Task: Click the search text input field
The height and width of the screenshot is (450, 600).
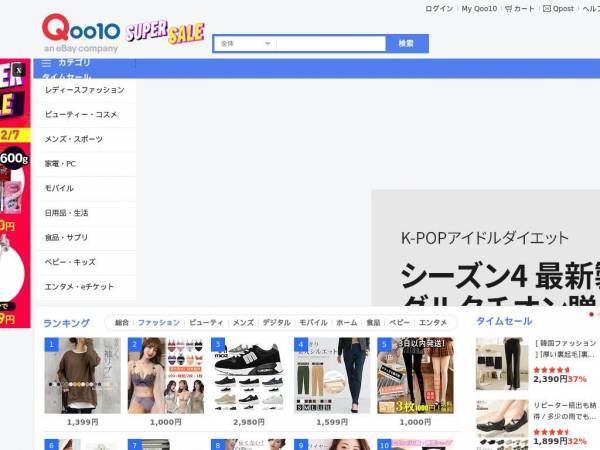Action: click(331, 44)
